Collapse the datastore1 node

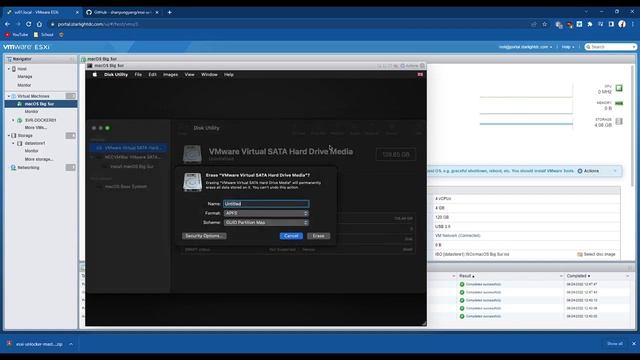tap(13, 144)
